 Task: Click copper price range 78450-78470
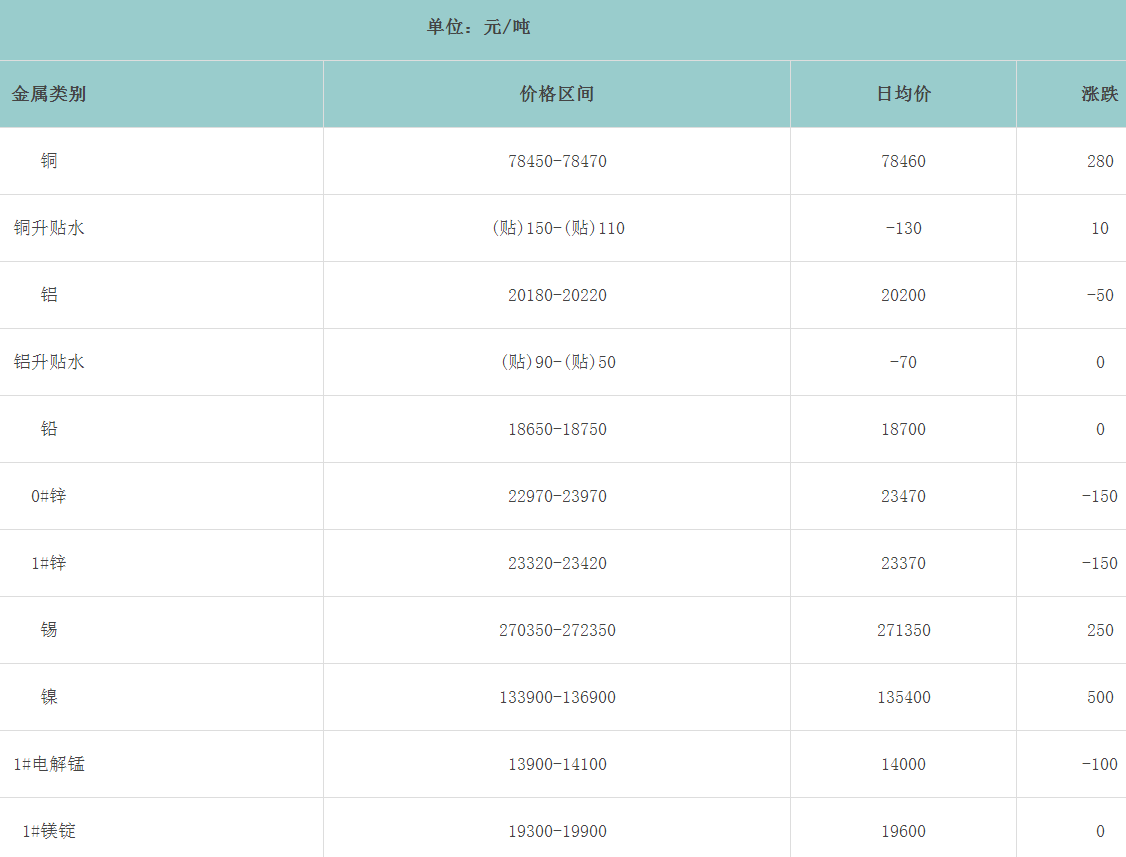tap(557, 161)
